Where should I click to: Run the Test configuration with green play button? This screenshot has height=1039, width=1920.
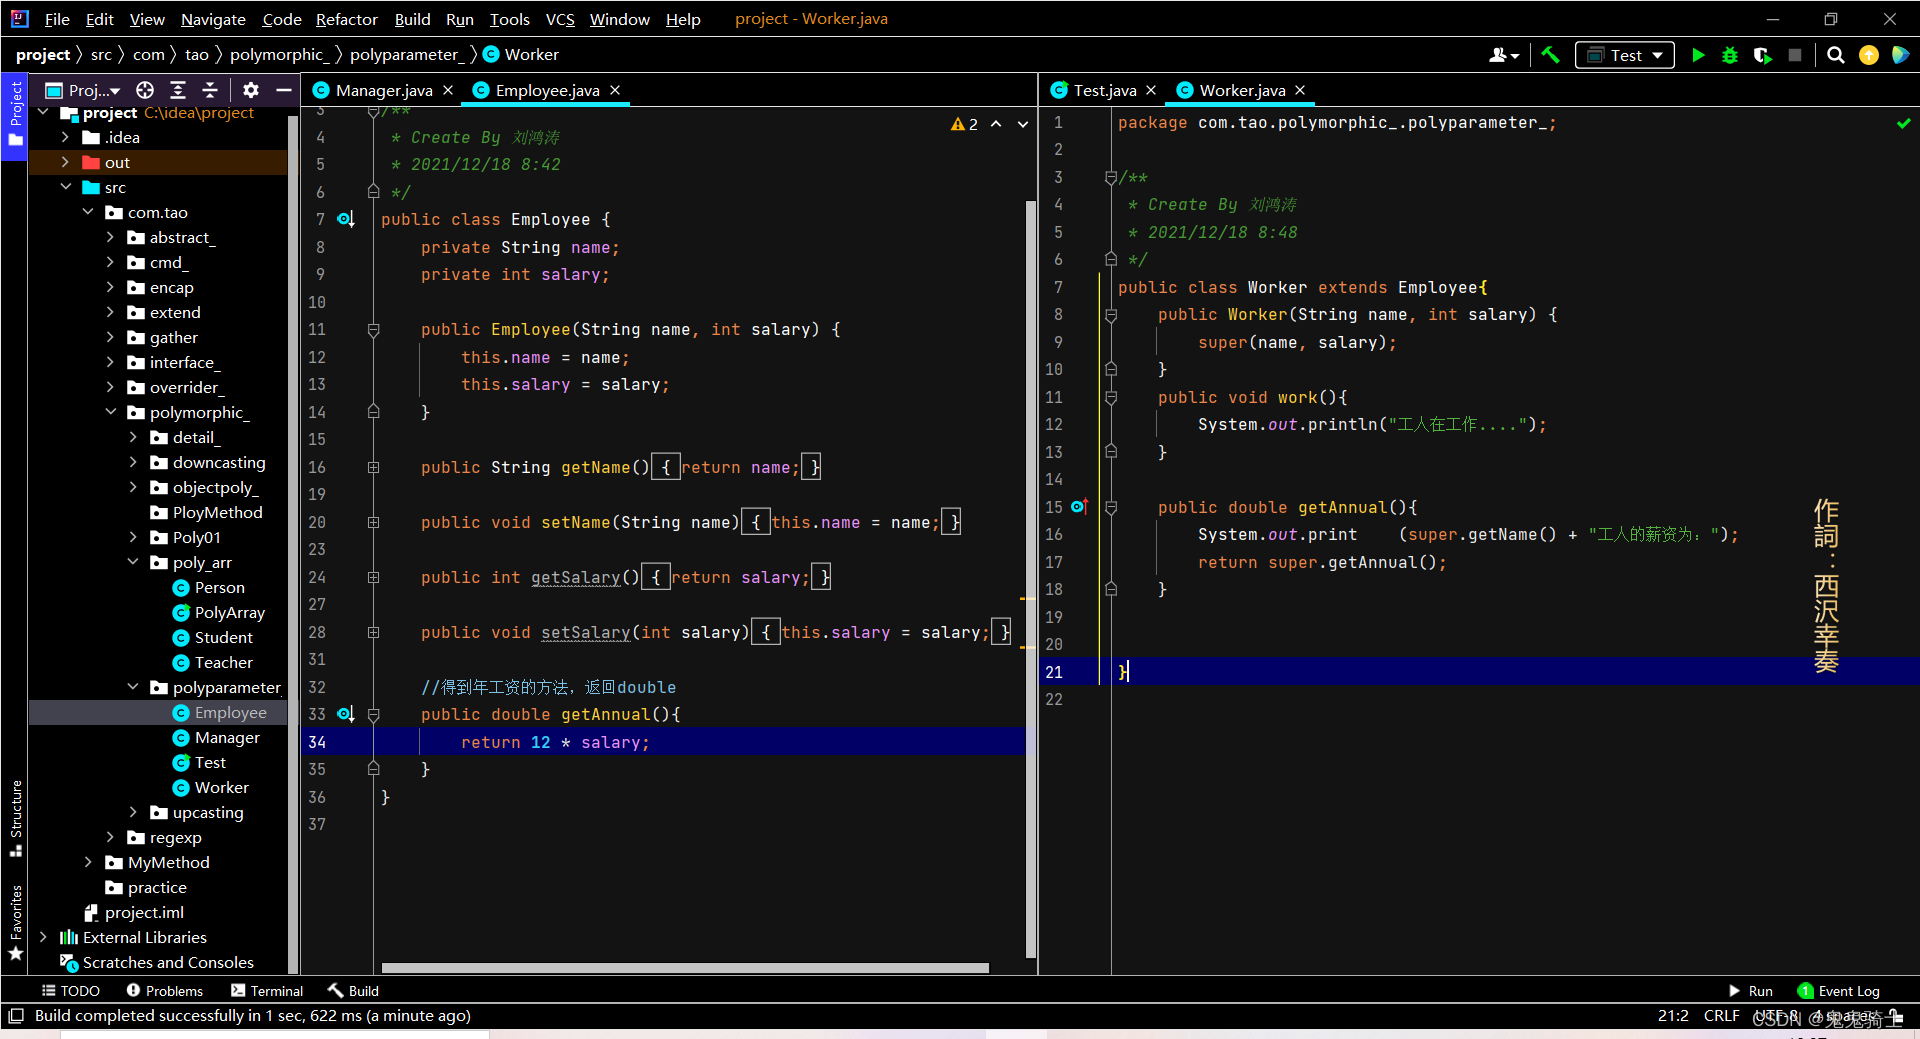pos(1698,55)
